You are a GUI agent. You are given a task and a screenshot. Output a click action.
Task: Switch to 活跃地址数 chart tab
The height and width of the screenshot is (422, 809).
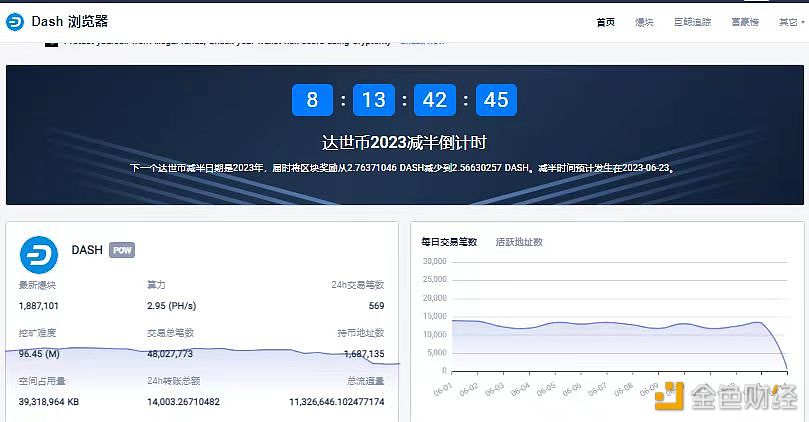(x=519, y=242)
